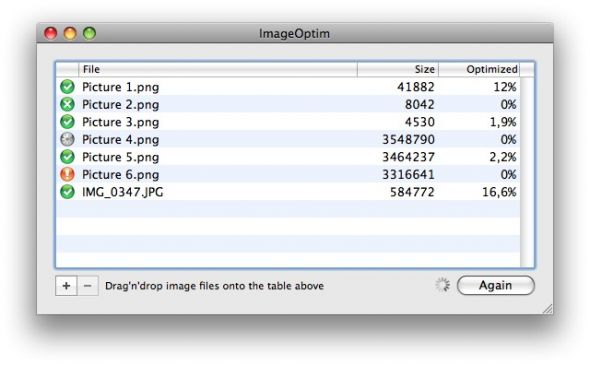The height and width of the screenshot is (365, 590).
Task: Remove selection with the minus button
Action: click(x=88, y=286)
